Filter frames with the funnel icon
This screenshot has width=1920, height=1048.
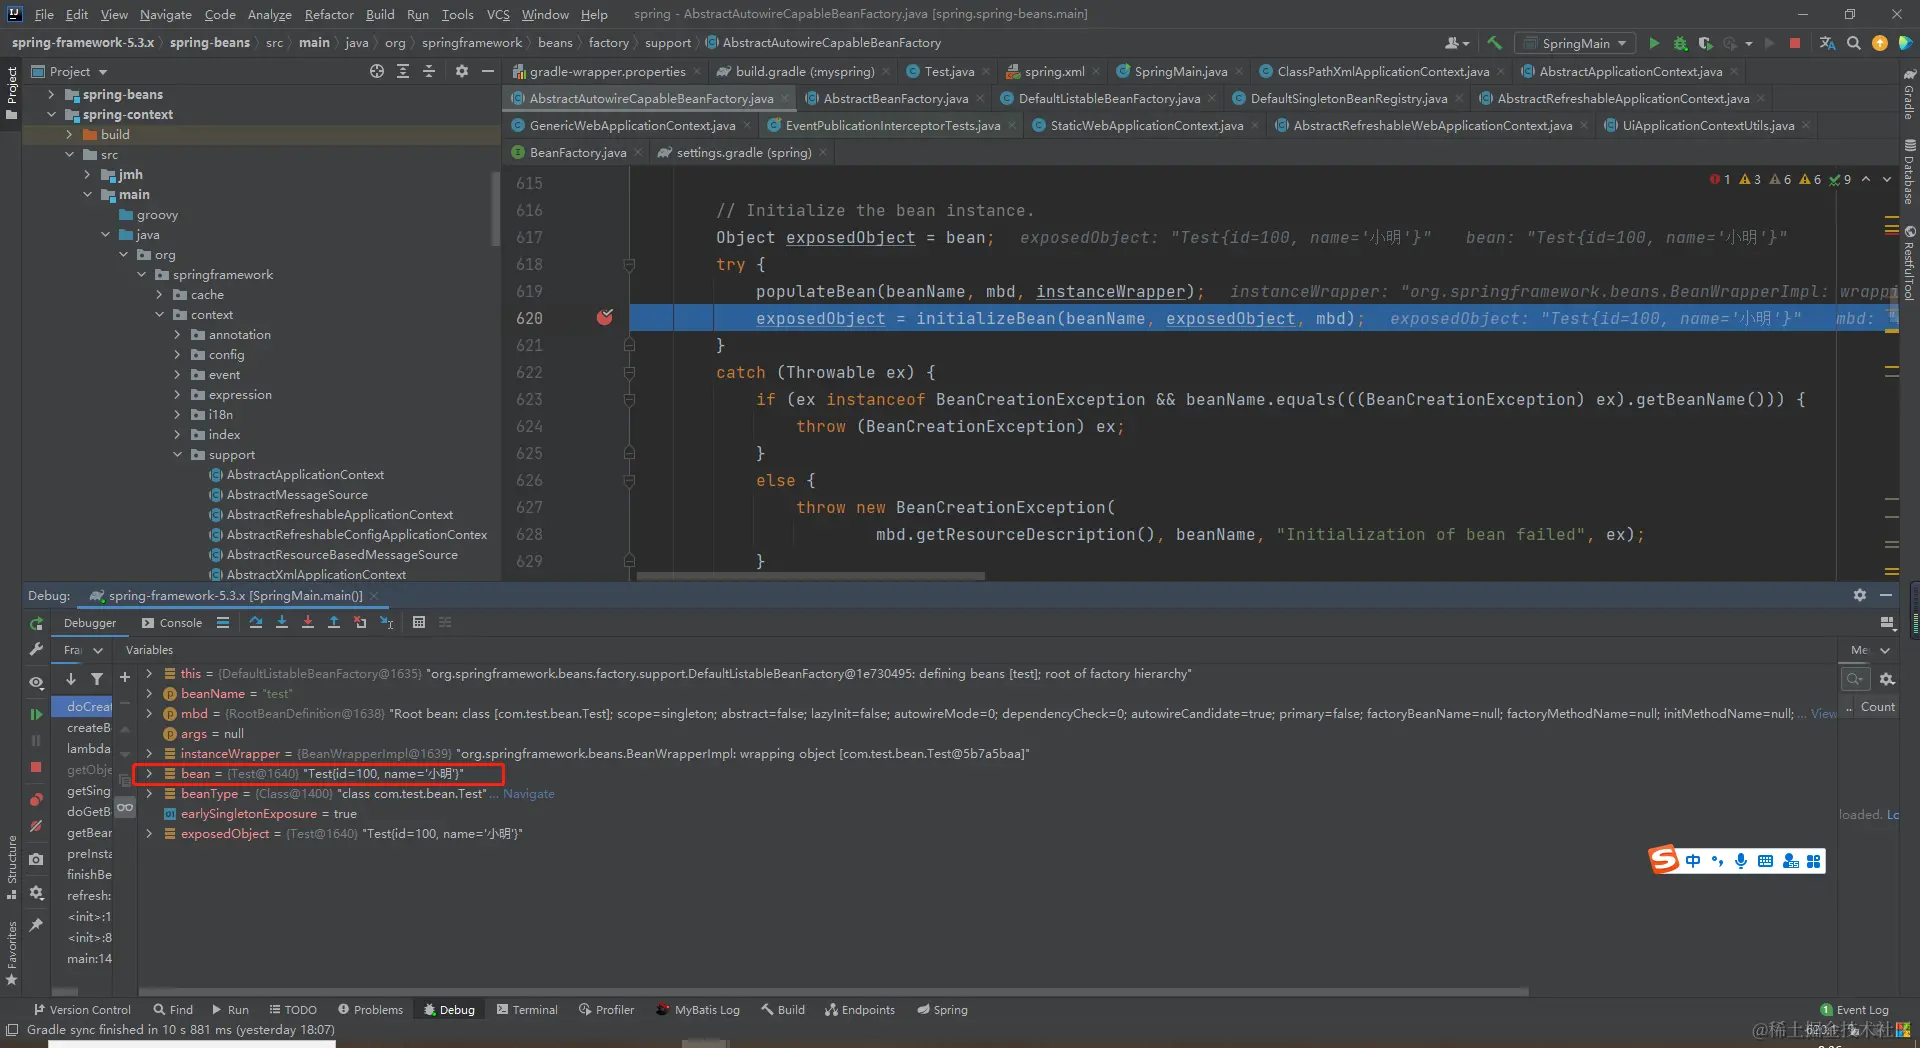point(97,679)
